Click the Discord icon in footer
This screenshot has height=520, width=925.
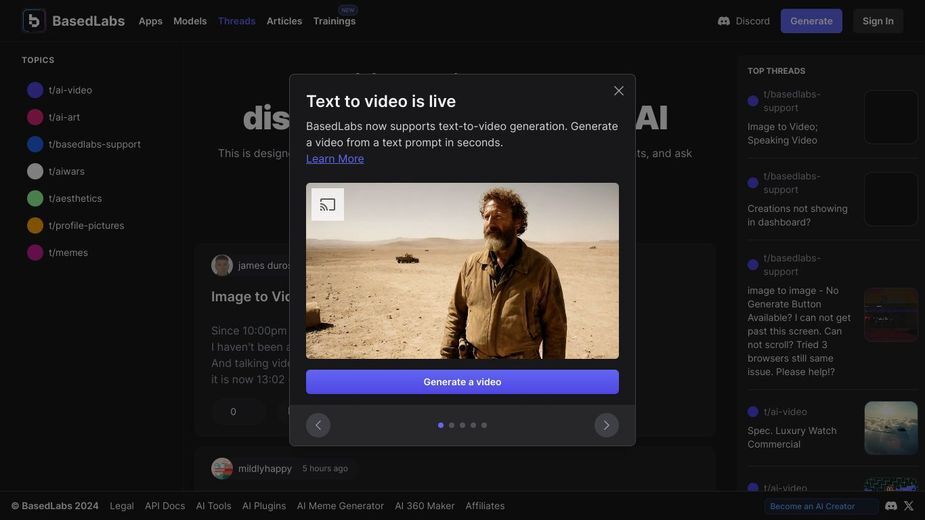point(891,506)
